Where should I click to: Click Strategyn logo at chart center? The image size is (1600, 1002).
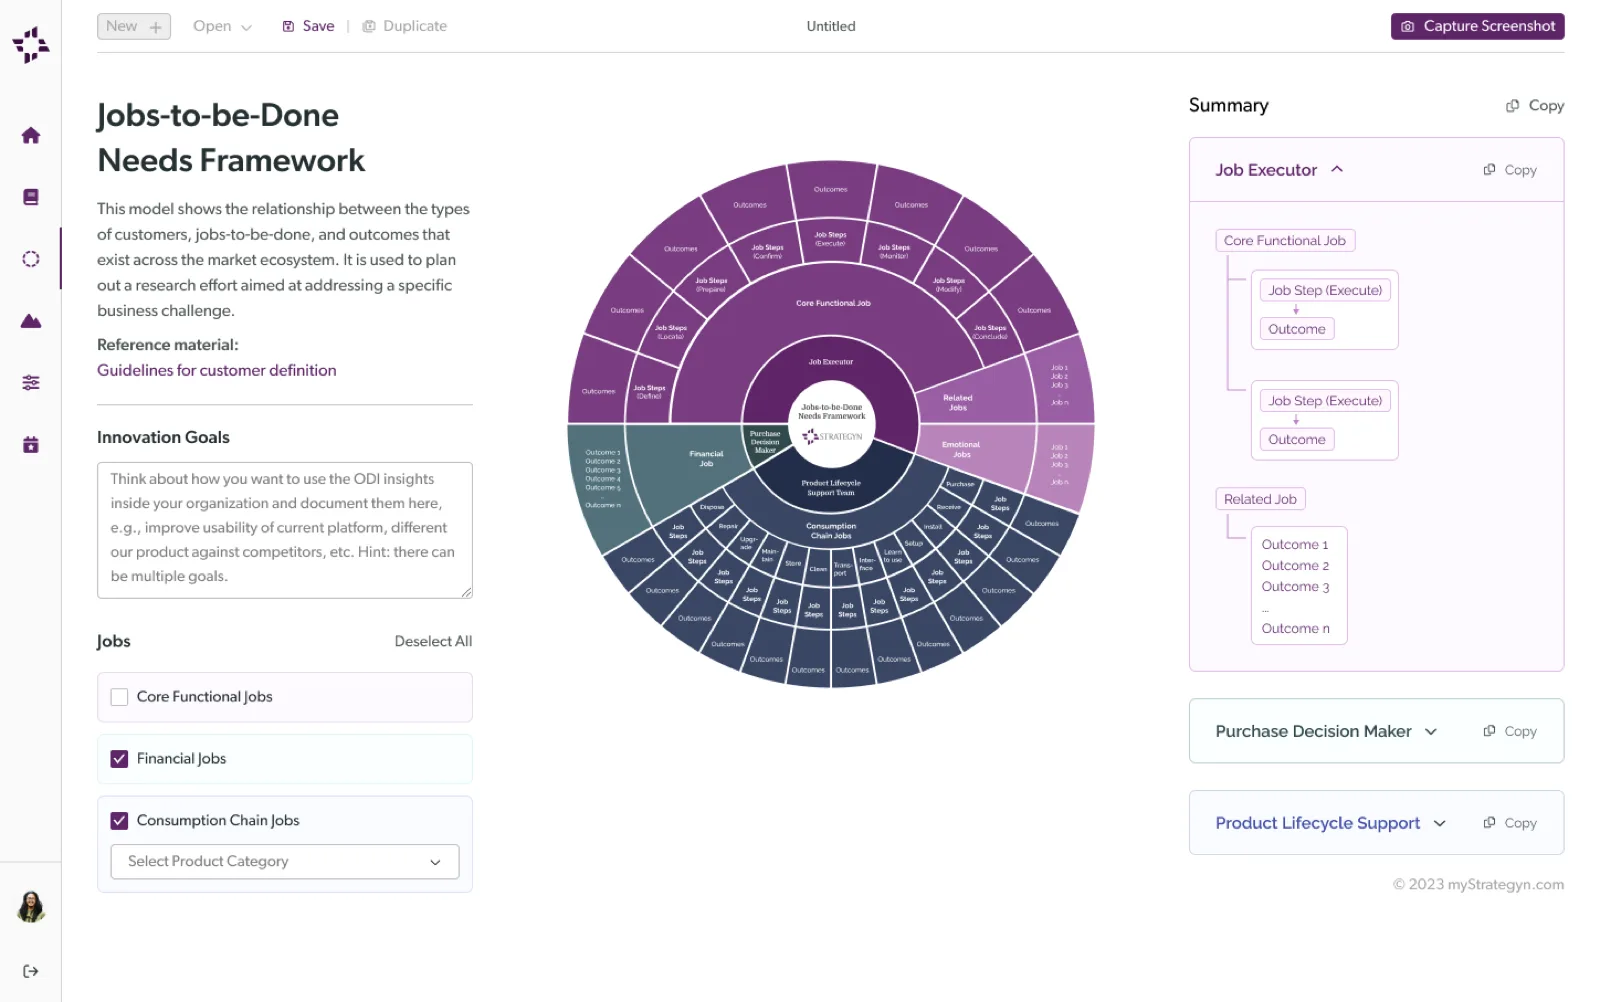pyautogui.click(x=832, y=436)
